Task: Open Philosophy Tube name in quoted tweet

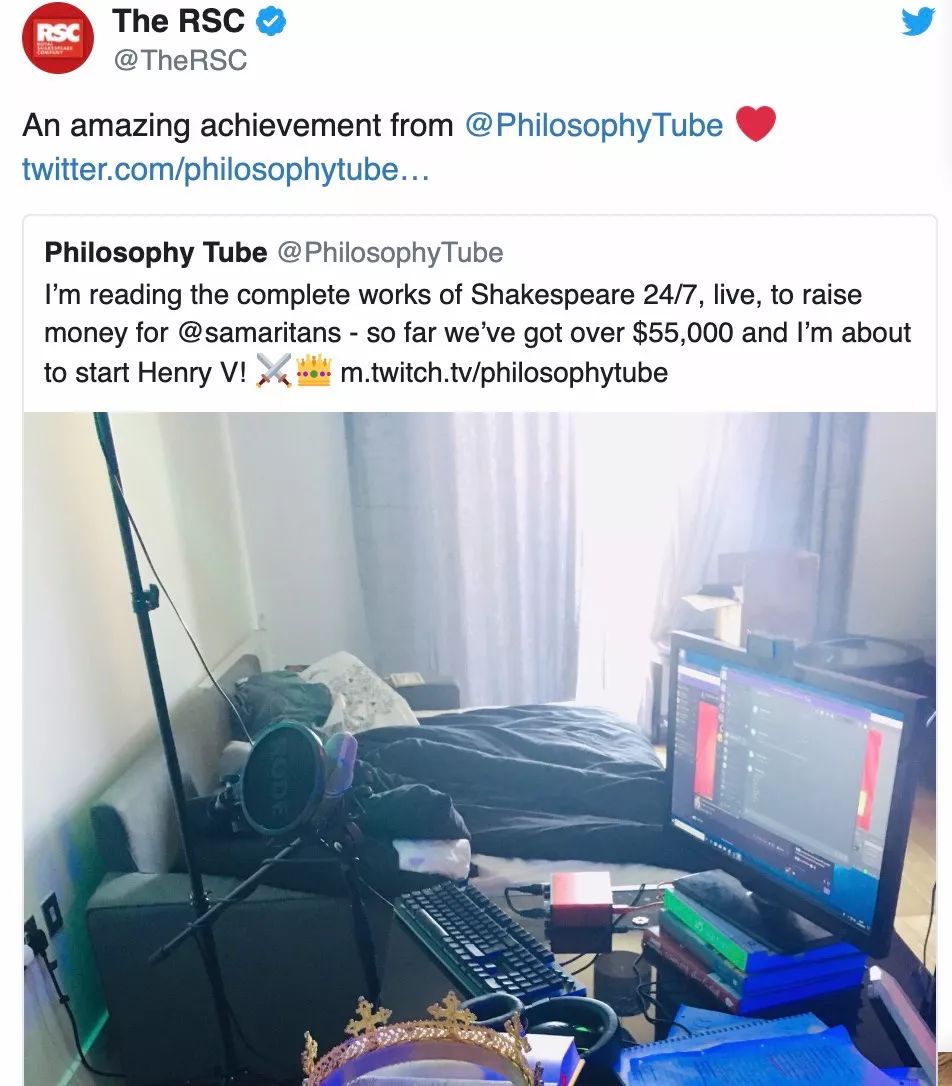Action: pyautogui.click(x=156, y=252)
